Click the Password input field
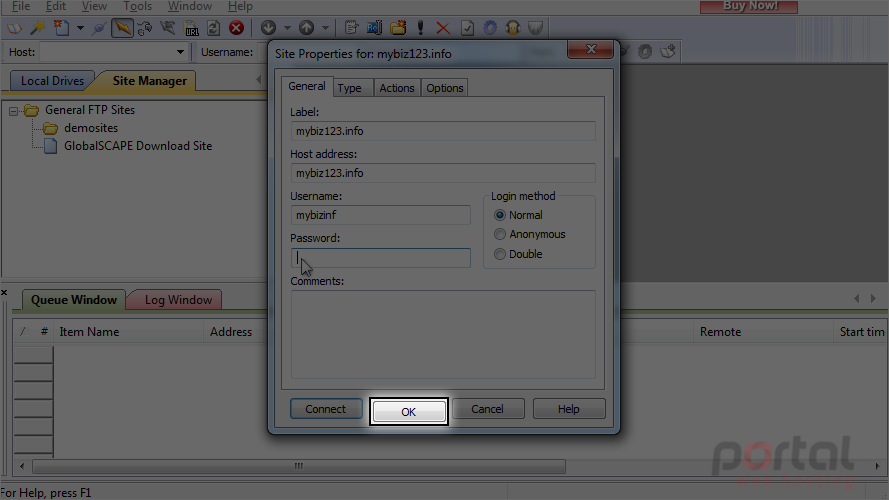The width and height of the screenshot is (889, 500). pos(380,258)
